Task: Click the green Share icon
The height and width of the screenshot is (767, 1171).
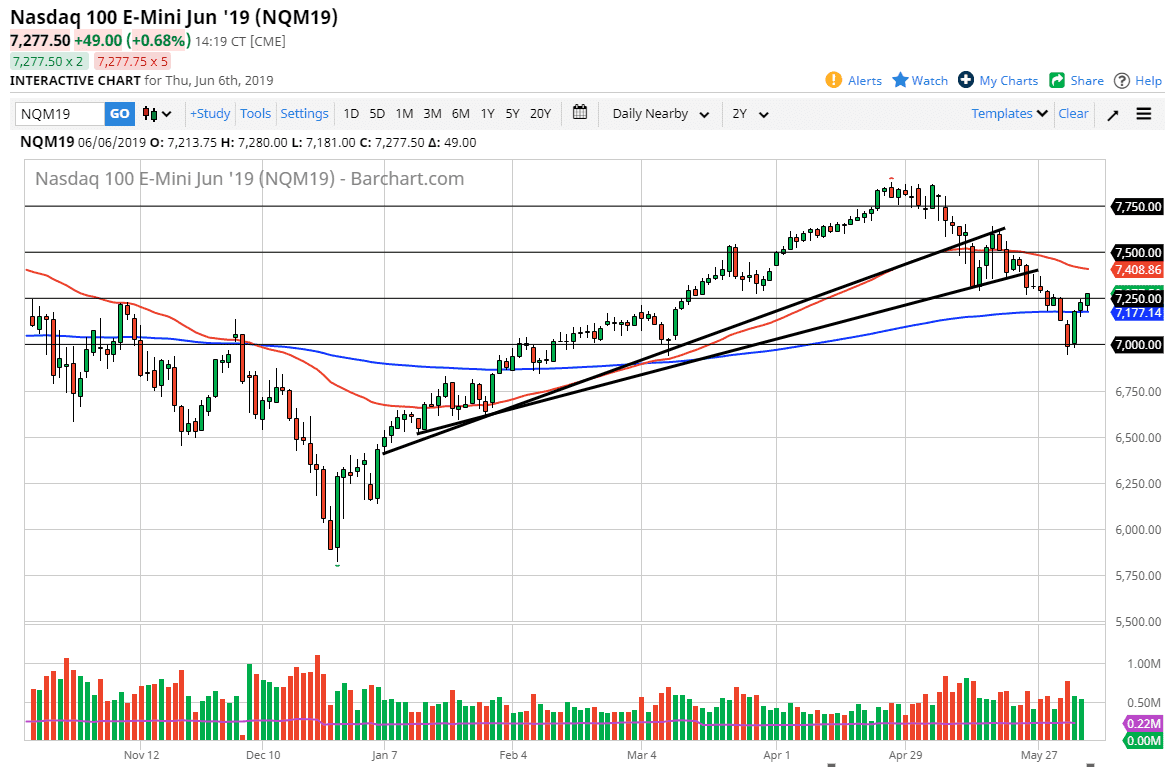Action: (1059, 80)
